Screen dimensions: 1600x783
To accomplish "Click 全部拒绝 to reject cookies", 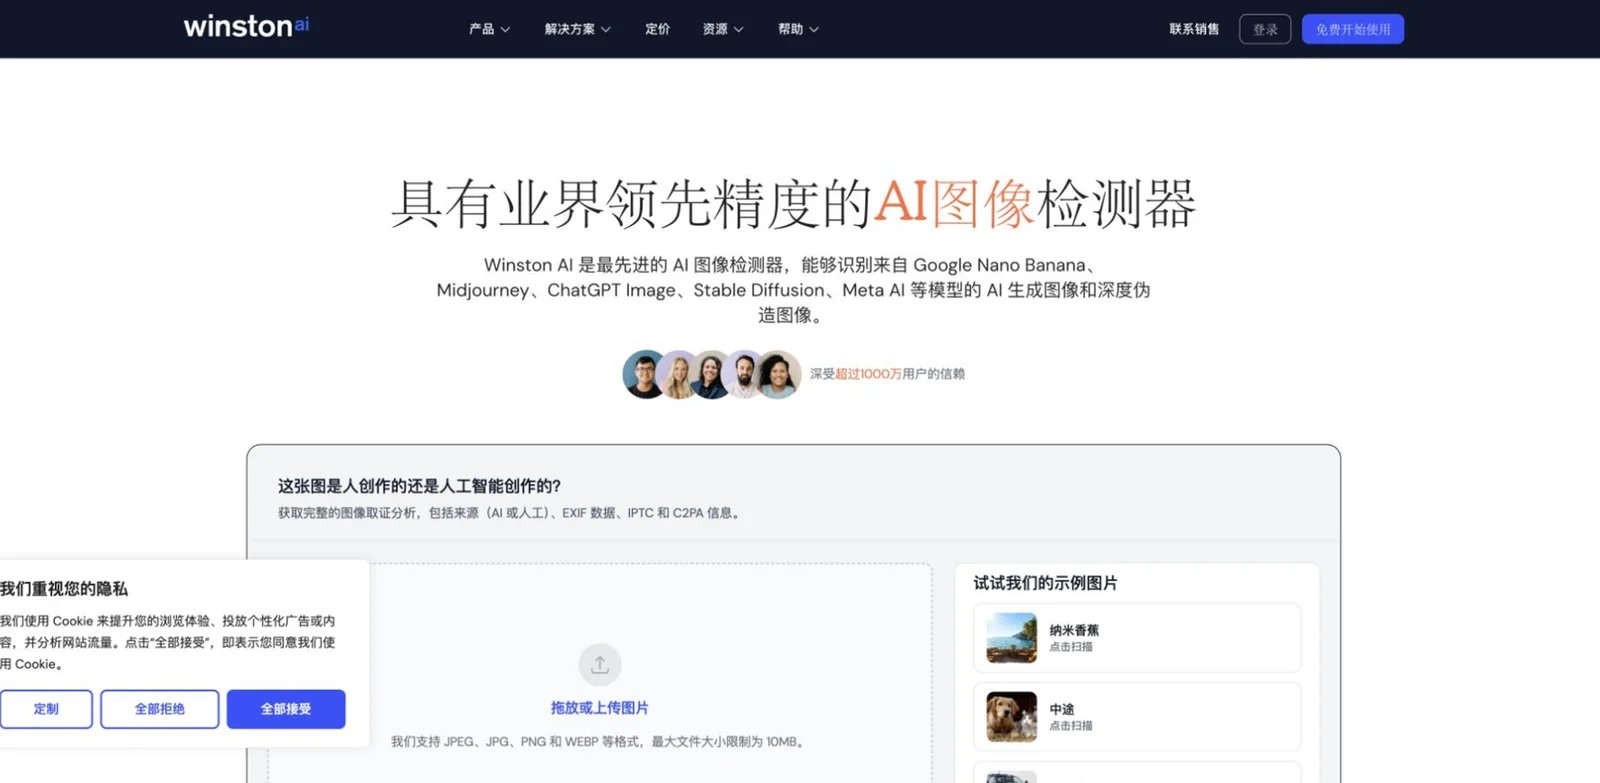I will pyautogui.click(x=160, y=709).
